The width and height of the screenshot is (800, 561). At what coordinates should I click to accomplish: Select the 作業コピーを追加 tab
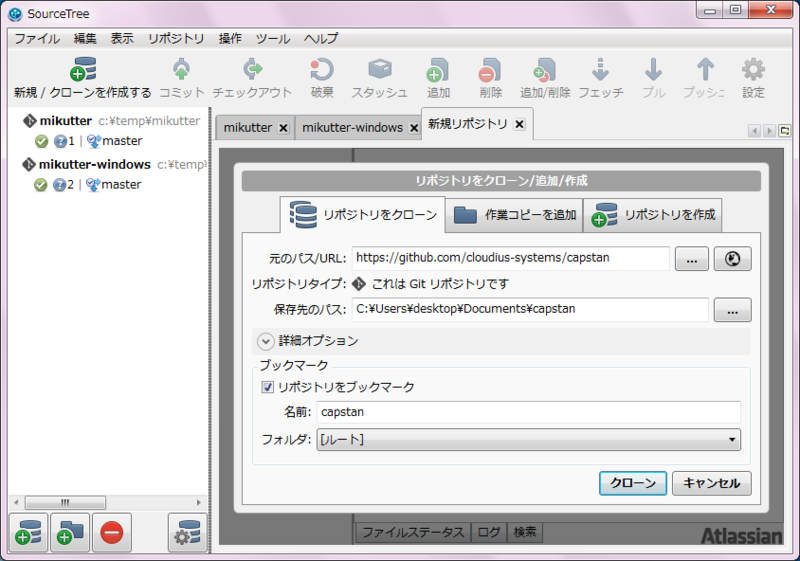coord(514,215)
